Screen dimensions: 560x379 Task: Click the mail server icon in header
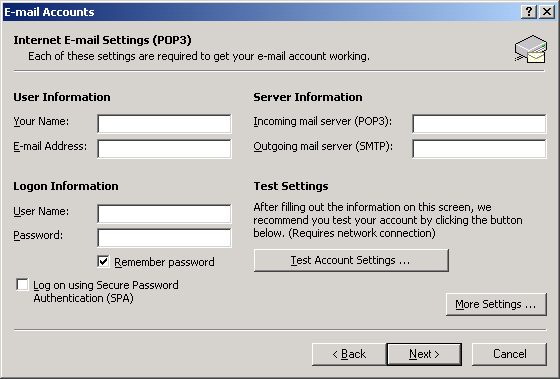coord(531,49)
